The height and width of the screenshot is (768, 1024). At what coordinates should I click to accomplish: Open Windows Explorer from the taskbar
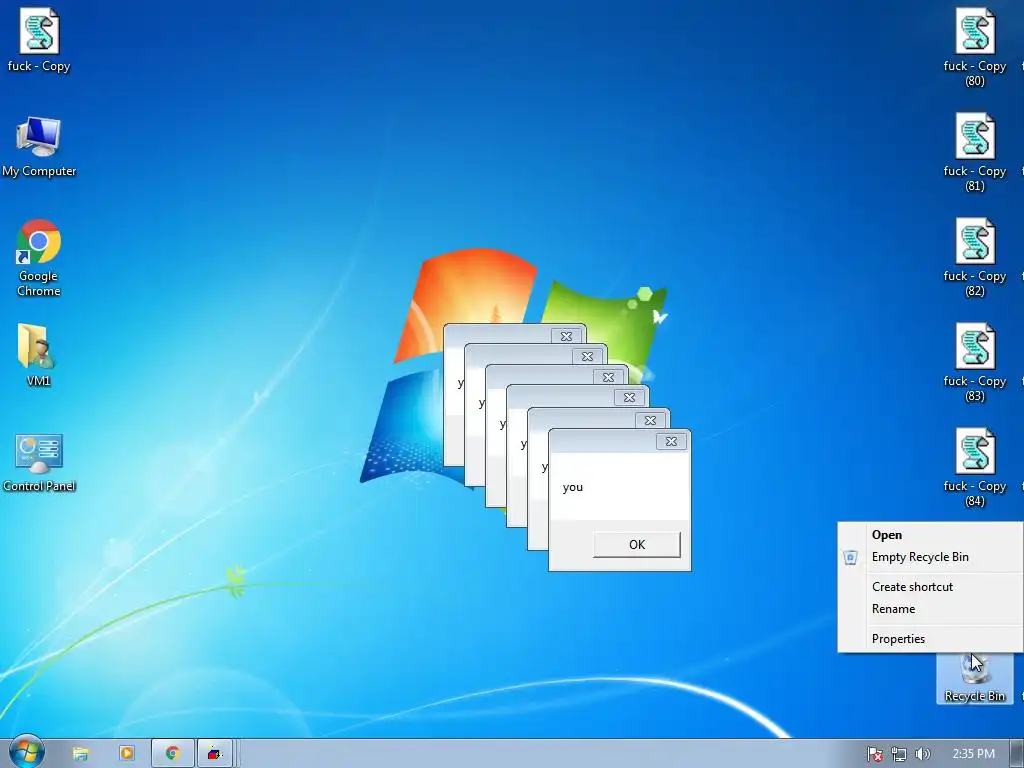point(80,754)
